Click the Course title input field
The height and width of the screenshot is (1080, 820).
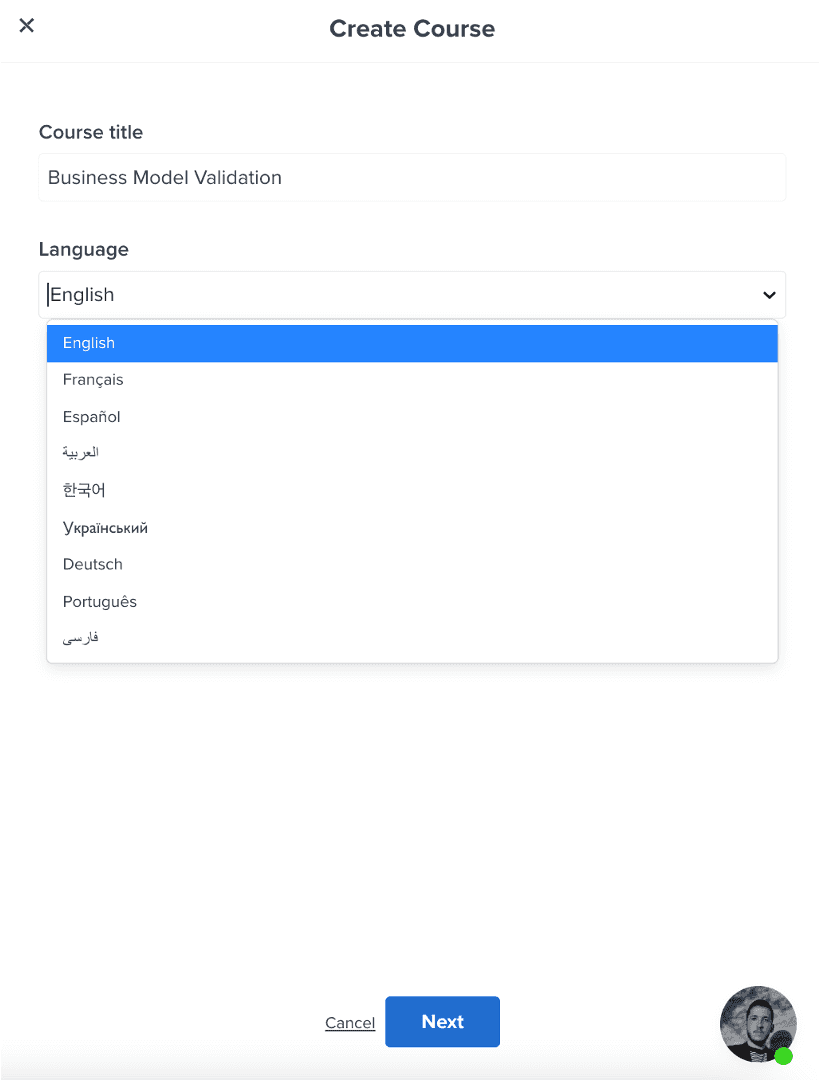[x=412, y=178]
